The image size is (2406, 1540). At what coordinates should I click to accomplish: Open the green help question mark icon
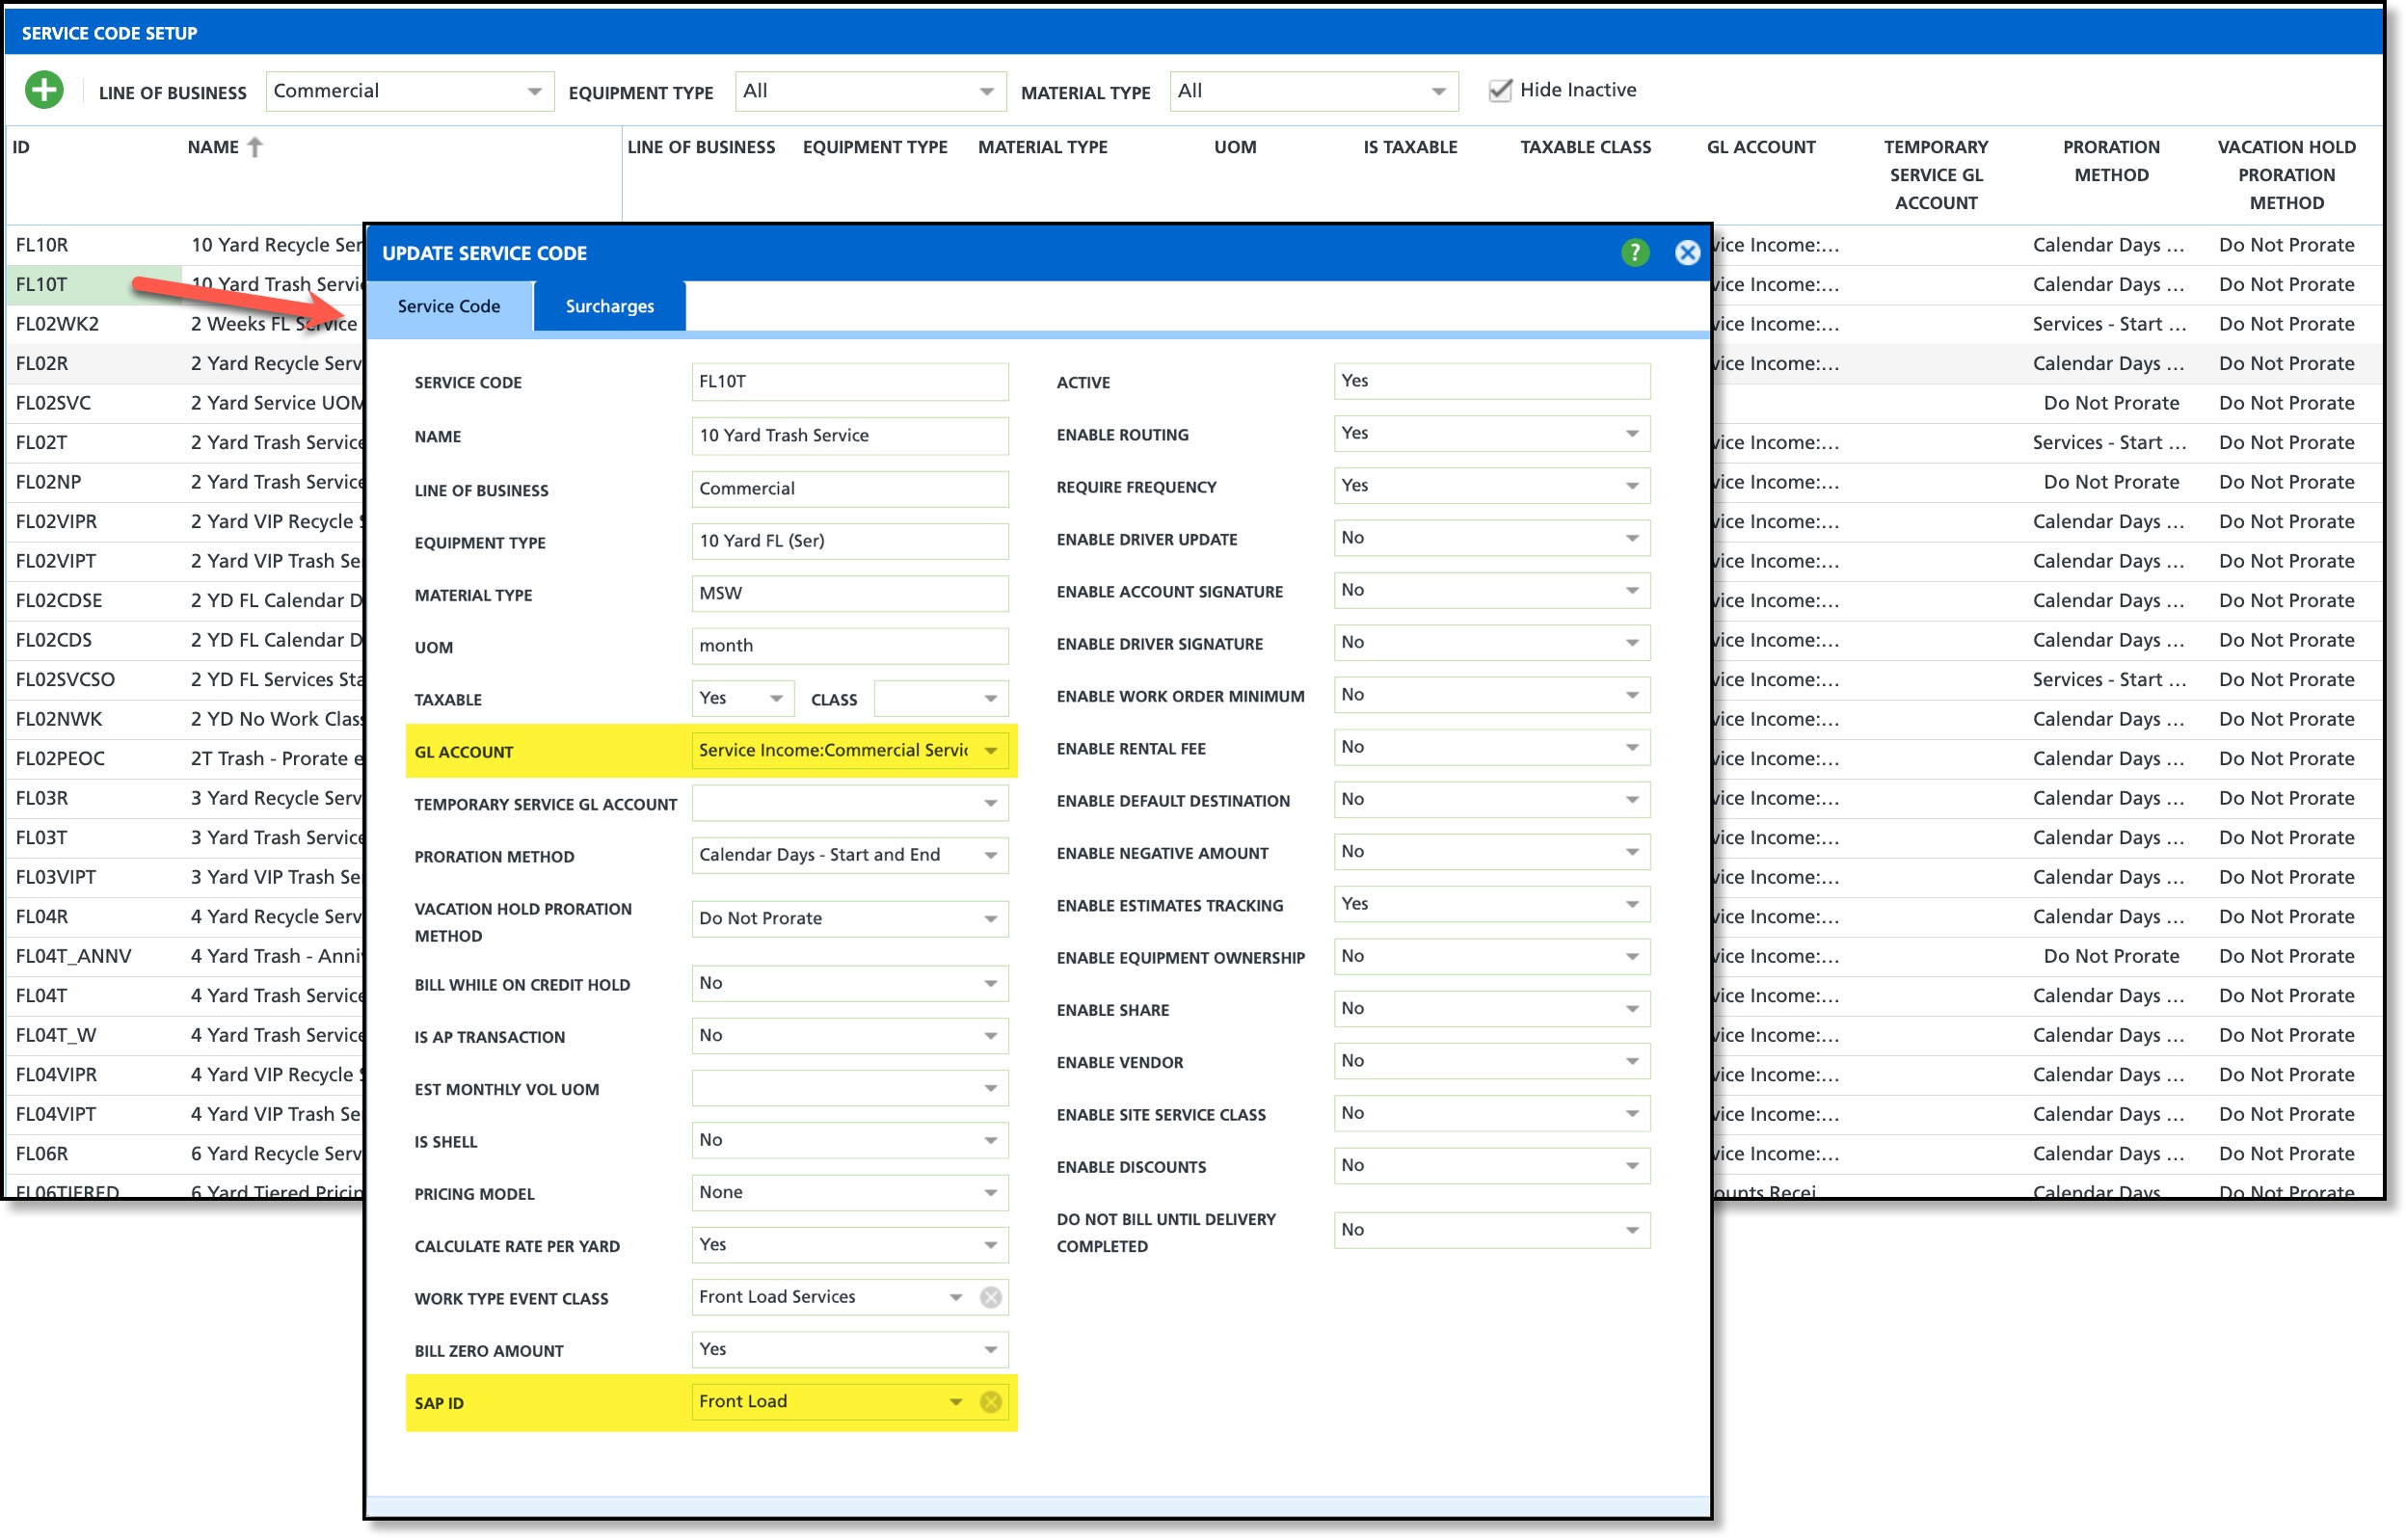click(1633, 252)
